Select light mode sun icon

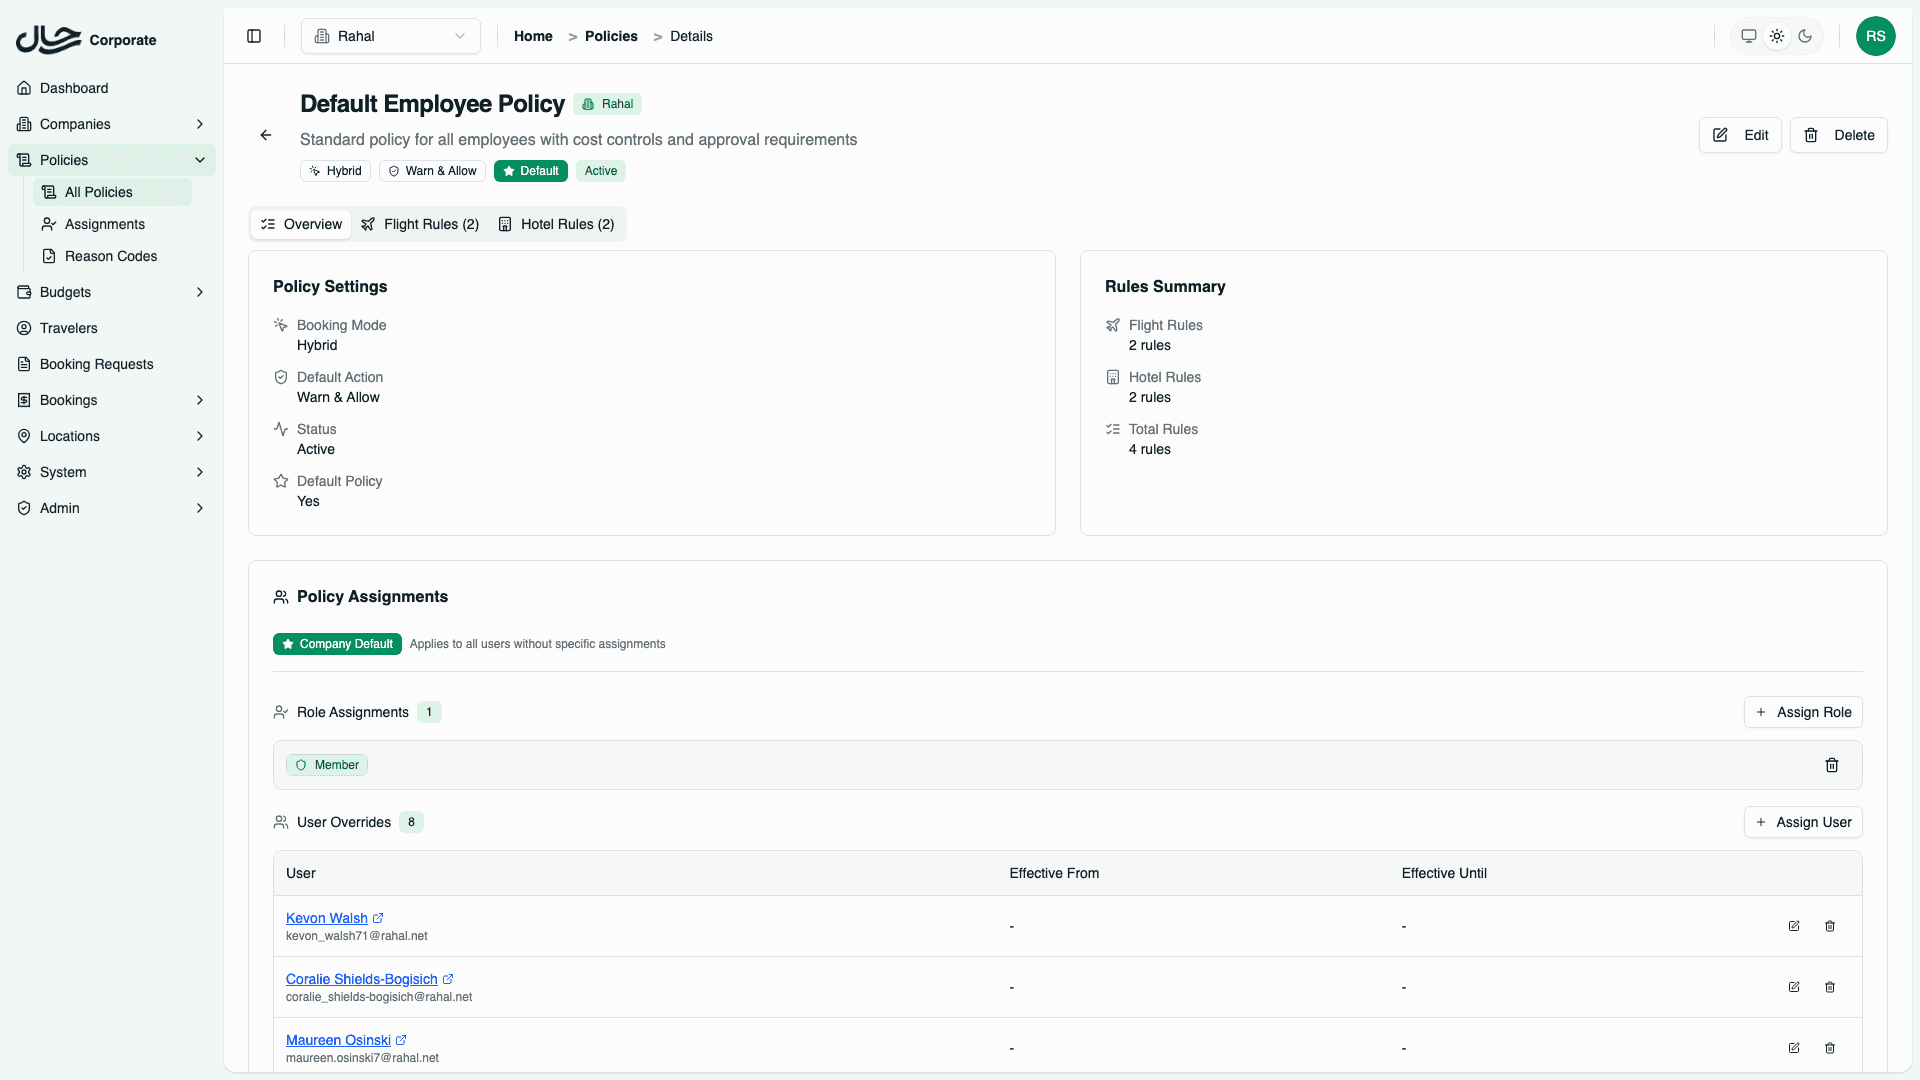coord(1777,36)
